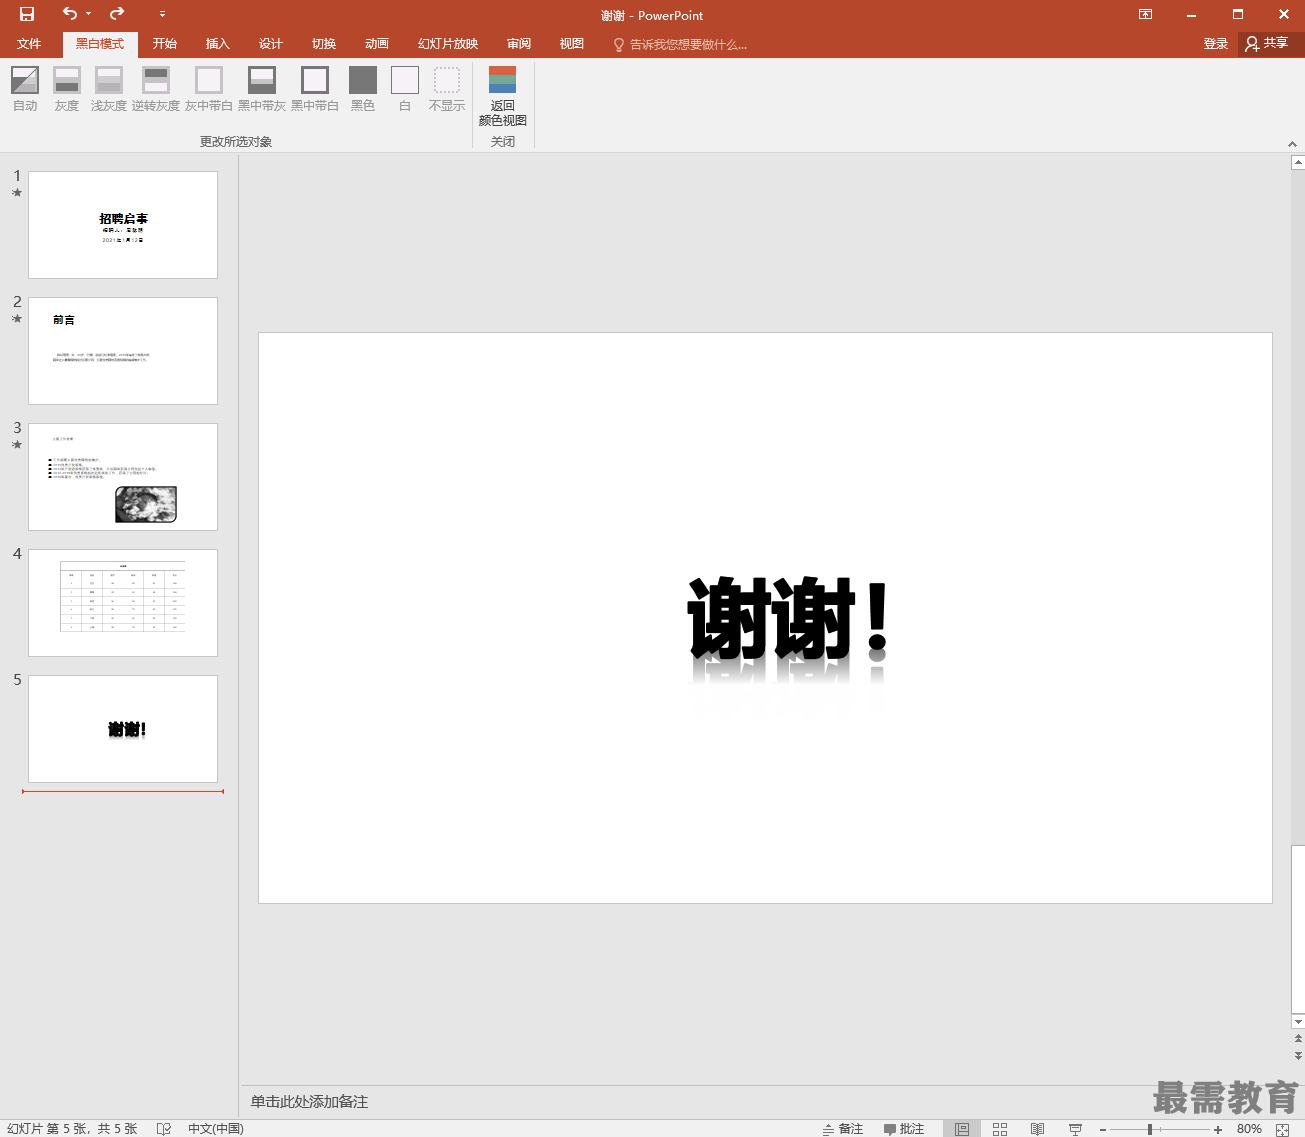
Task: Apply the 不显示 don't show setting
Action: pyautogui.click(x=447, y=88)
